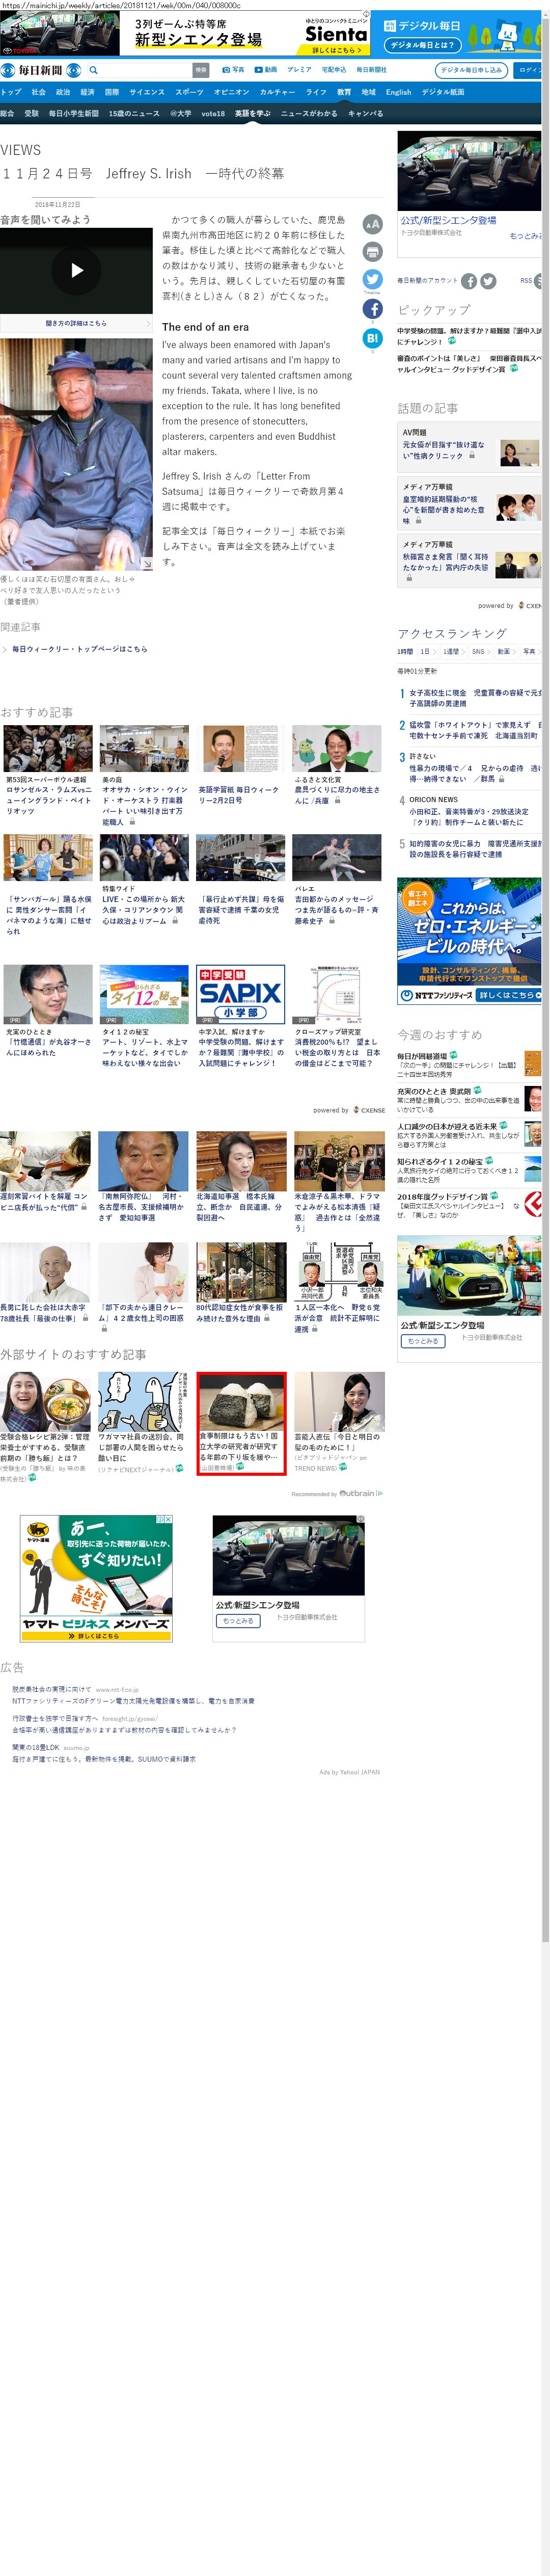Open 写真 with camera icon
This screenshot has height=2576, width=550.
coord(233,70)
